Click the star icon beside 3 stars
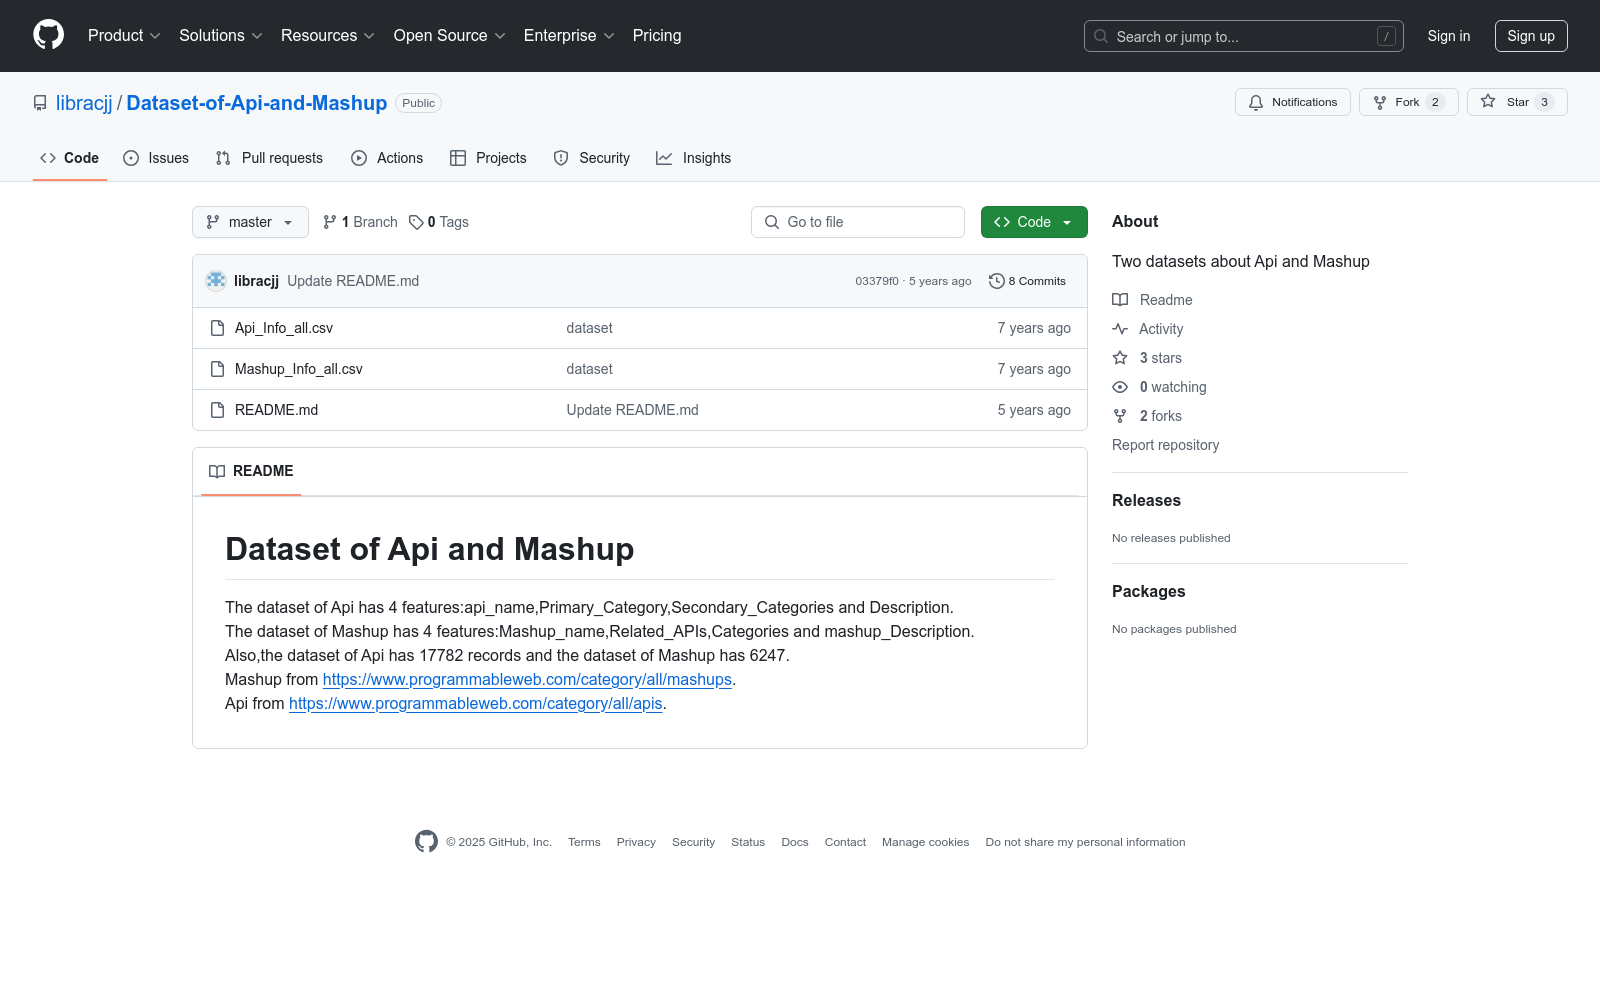This screenshot has height=1000, width=1600. pyautogui.click(x=1120, y=358)
